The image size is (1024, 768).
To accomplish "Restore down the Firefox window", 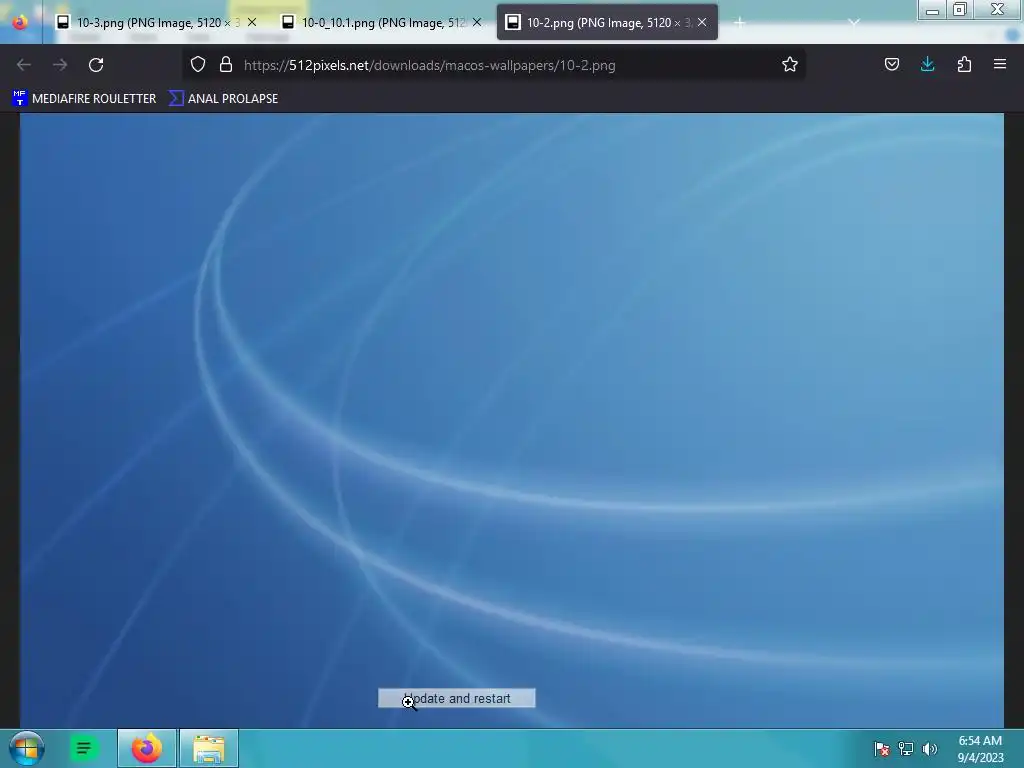I will (960, 10).
